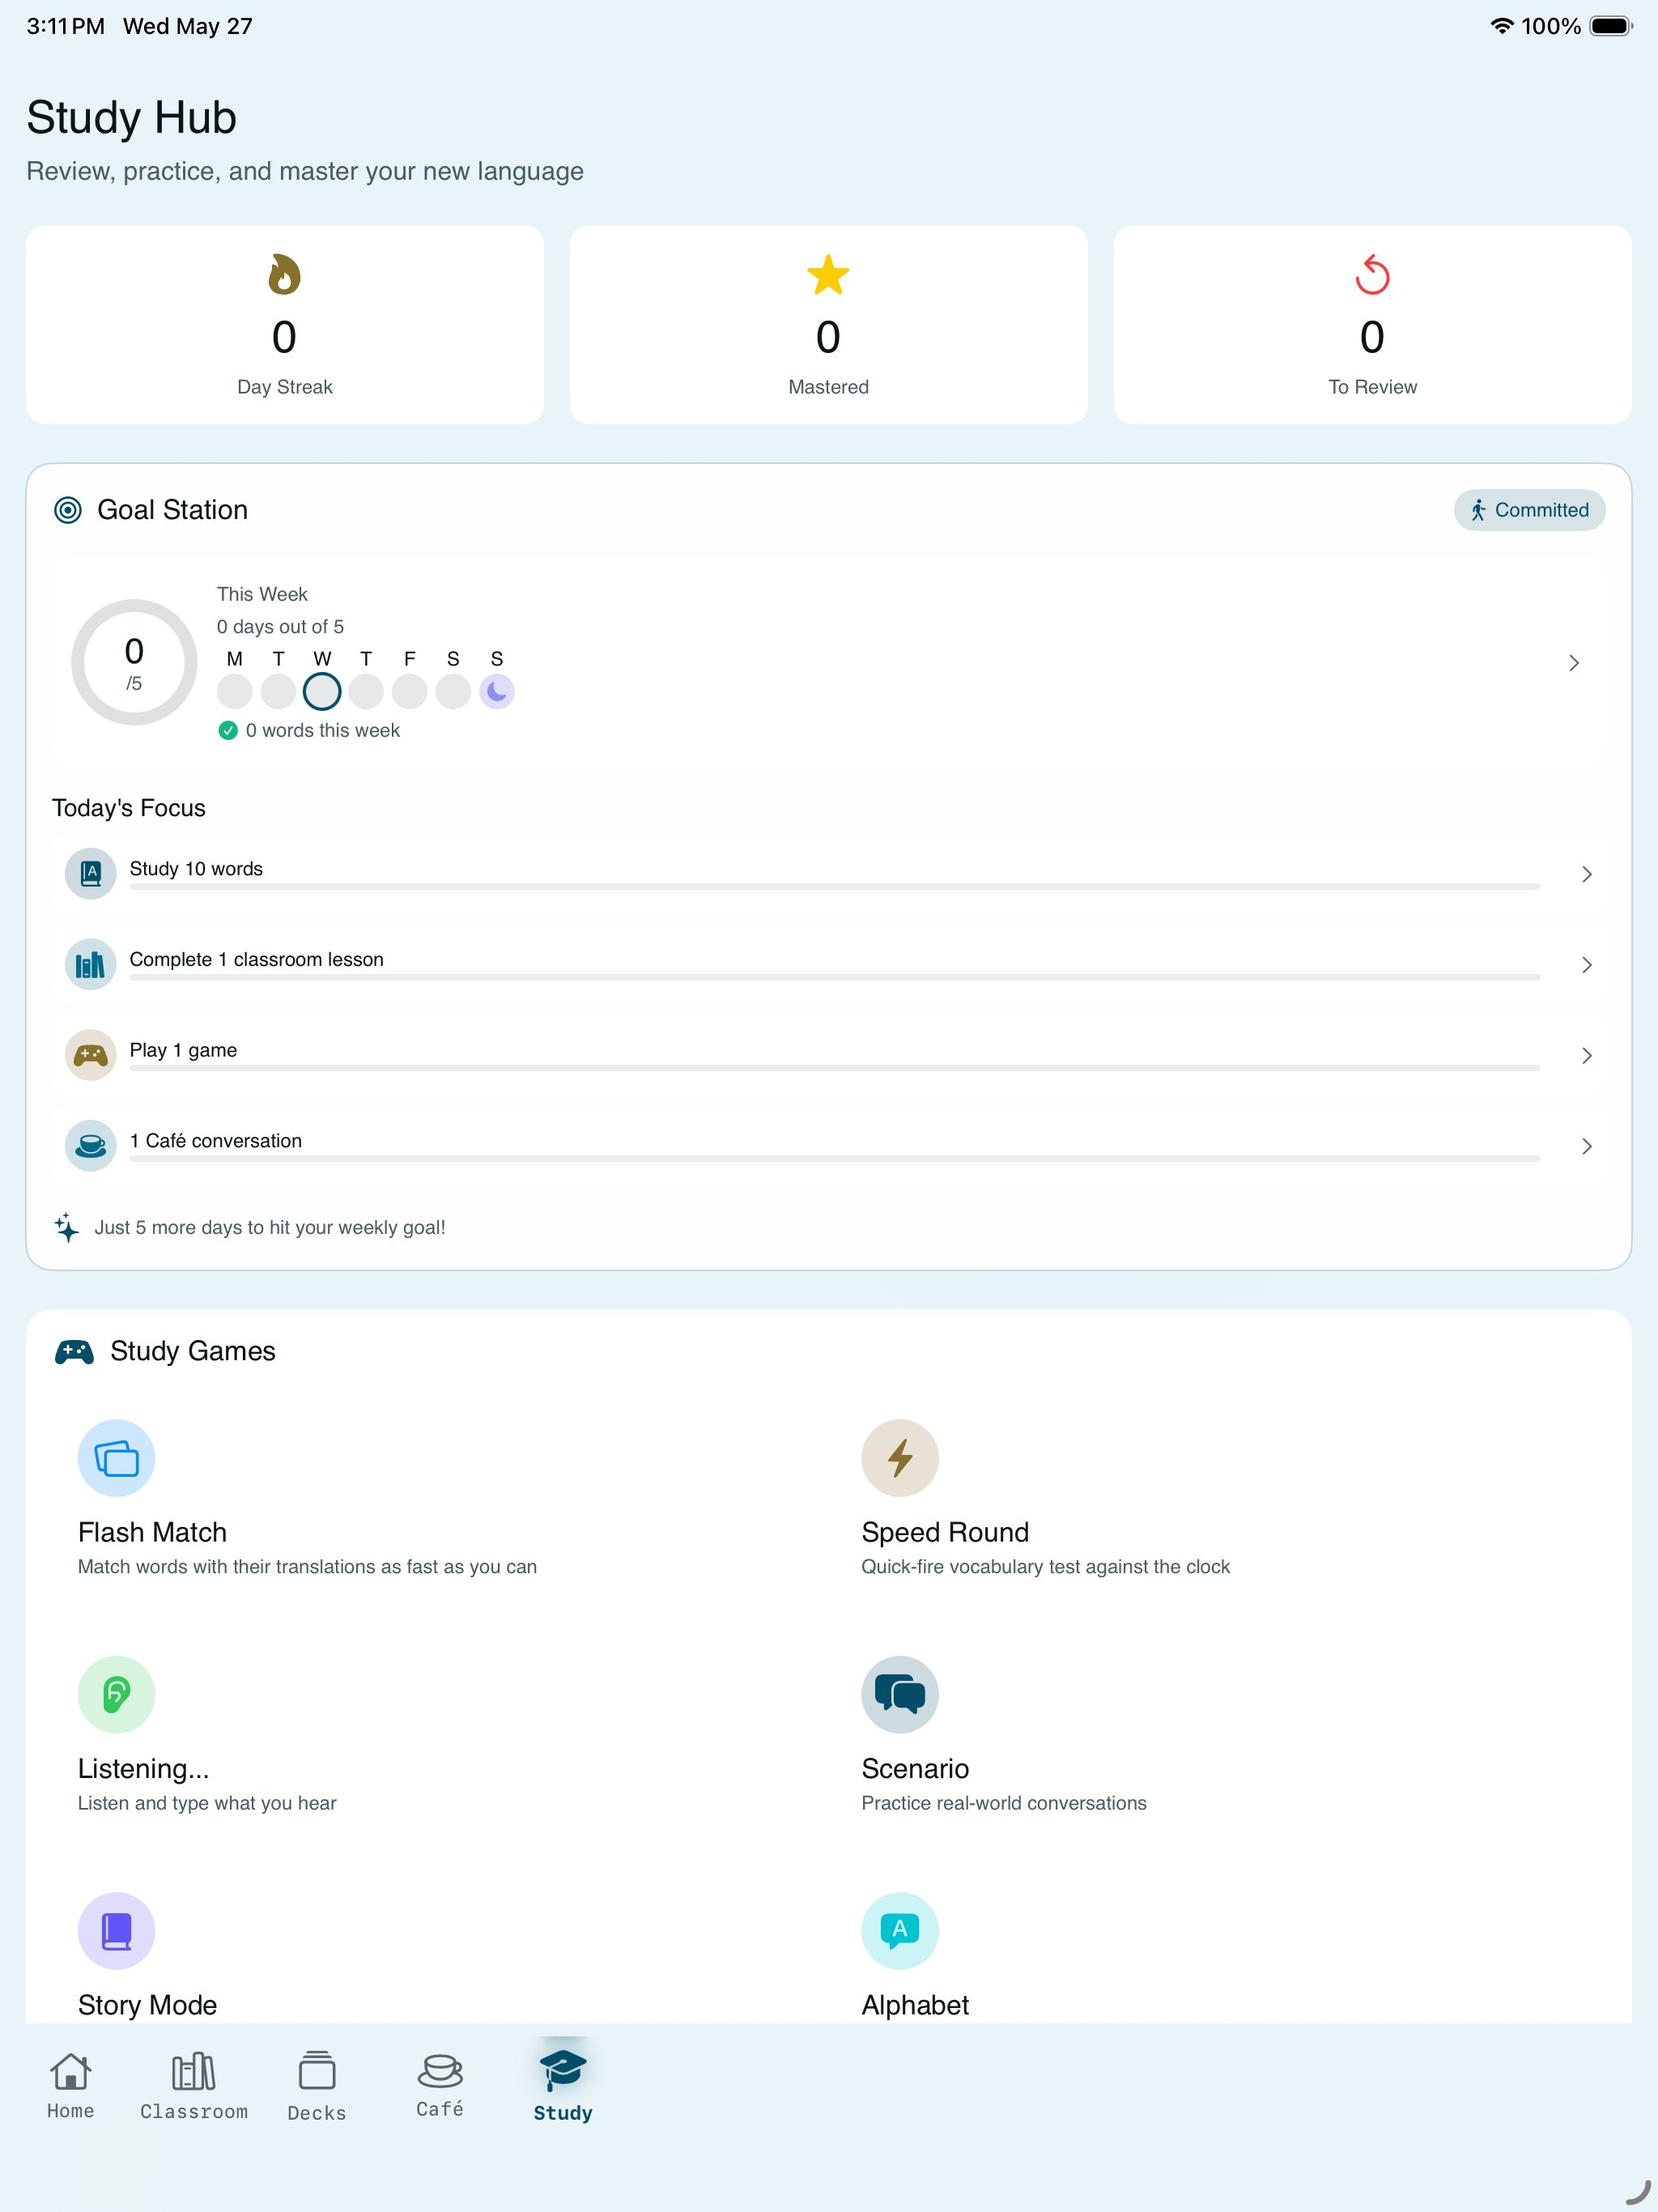Open the To Review card

(x=1372, y=324)
